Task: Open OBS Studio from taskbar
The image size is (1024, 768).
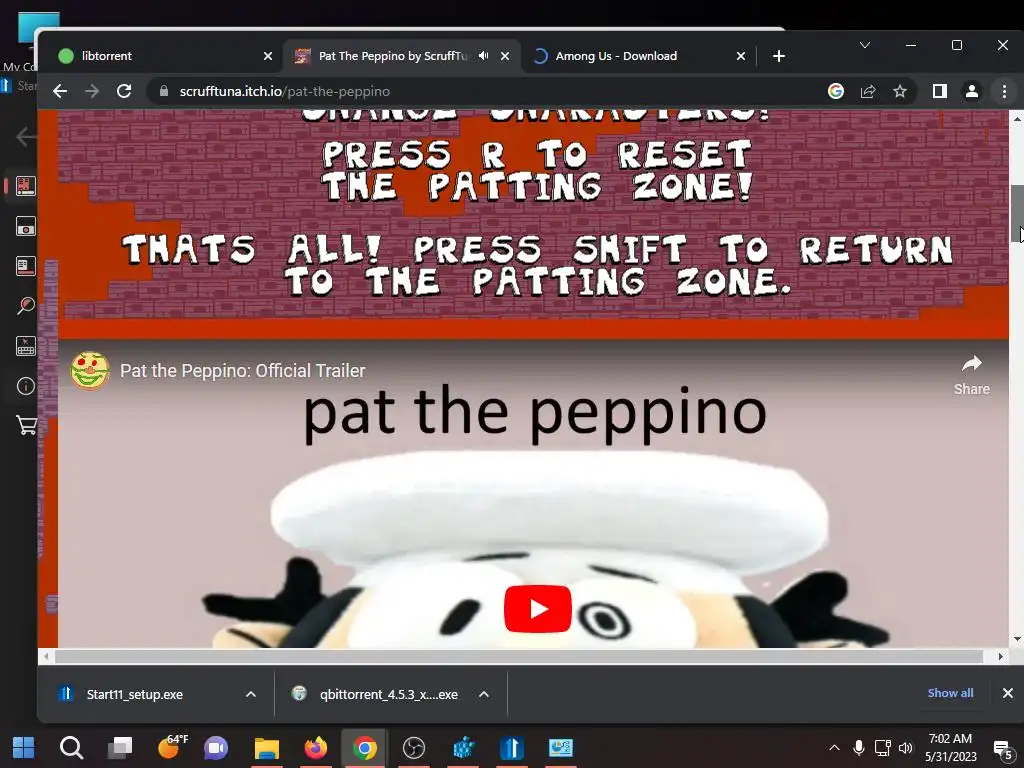Action: pos(413,748)
